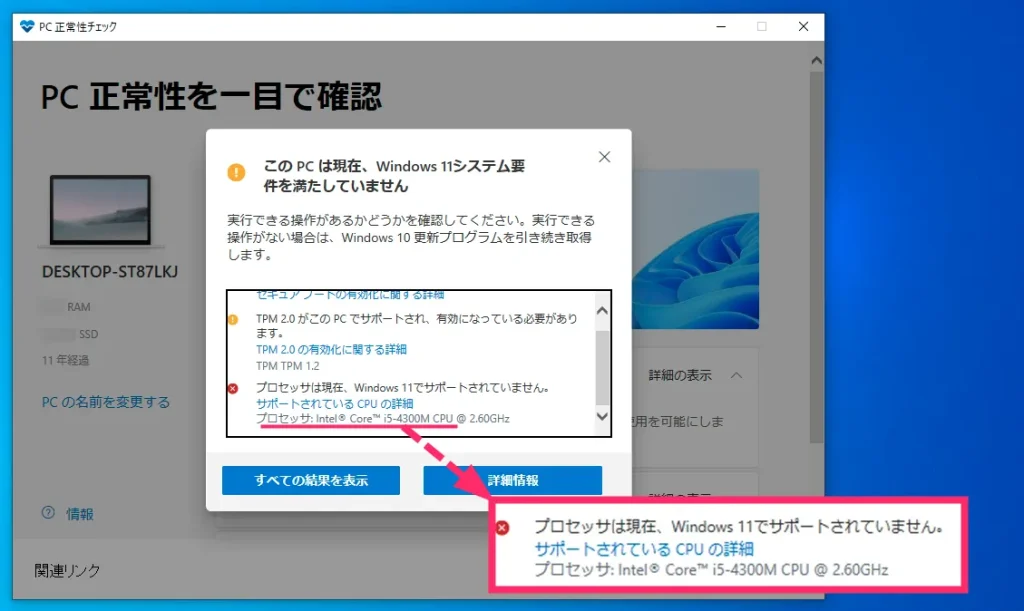Screen dimensions: 1024x611
Task: Click the results list scroll up arrow
Action: point(602,311)
